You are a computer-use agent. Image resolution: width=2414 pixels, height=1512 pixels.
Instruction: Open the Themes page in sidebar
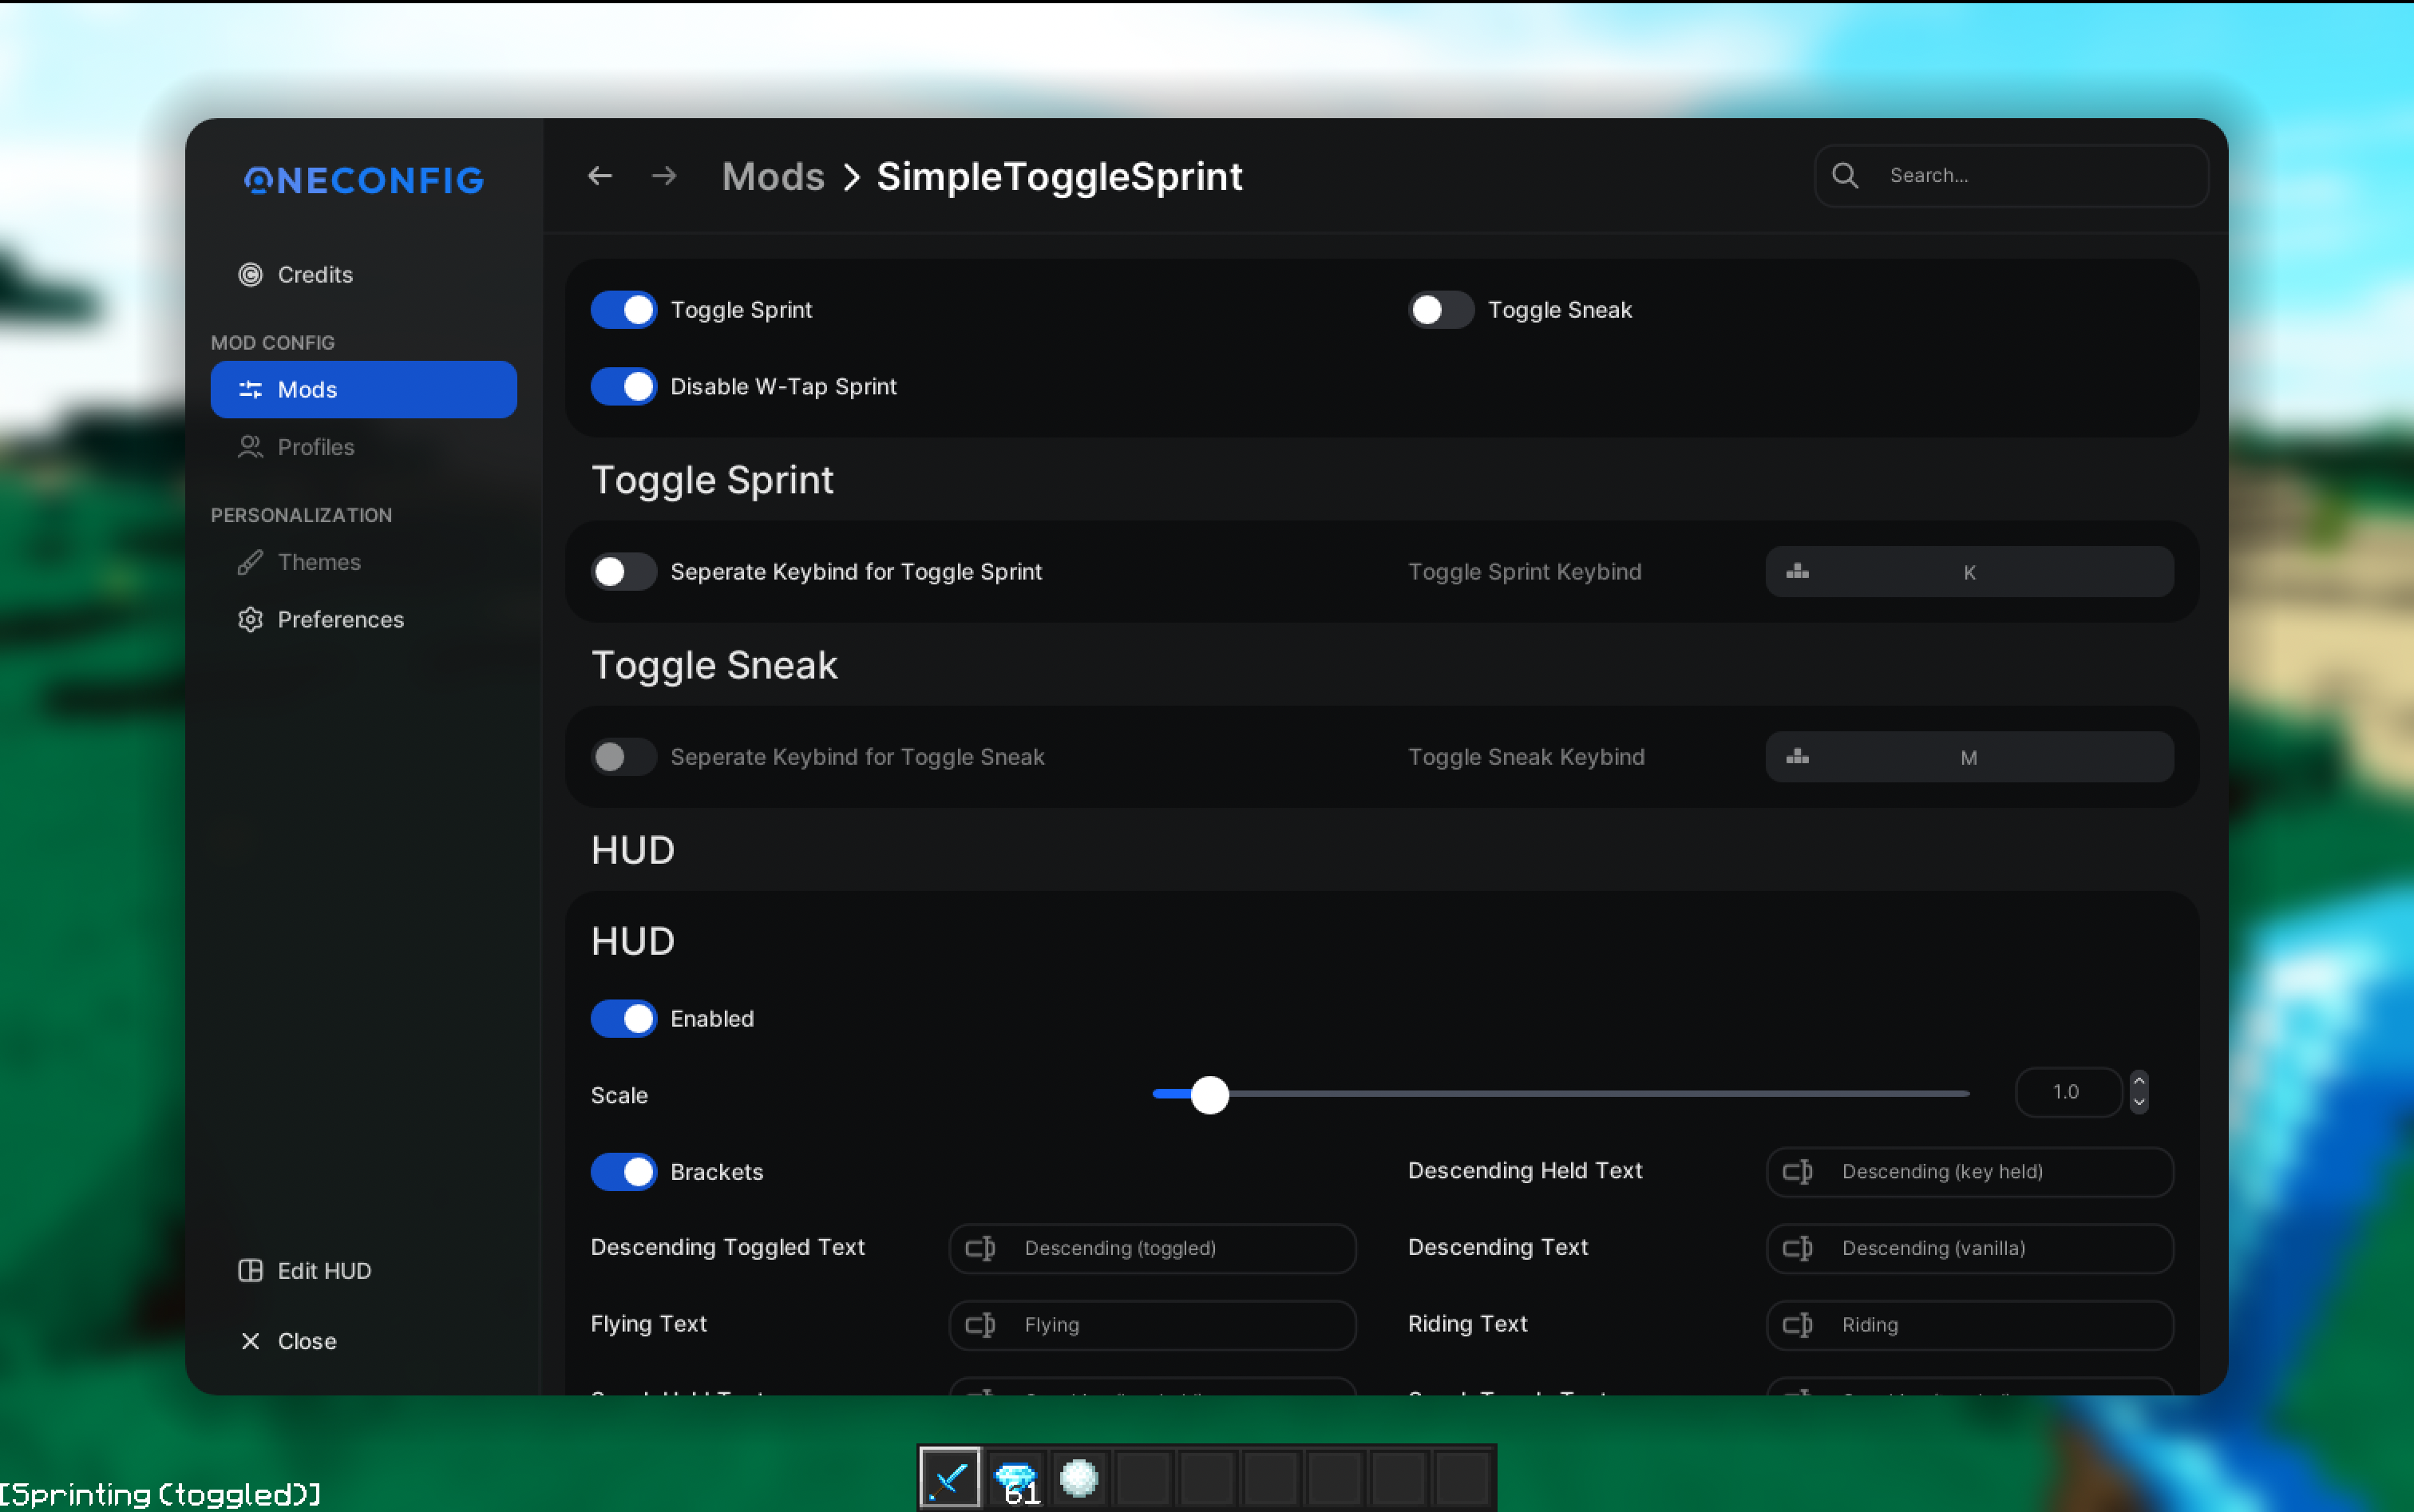(318, 562)
